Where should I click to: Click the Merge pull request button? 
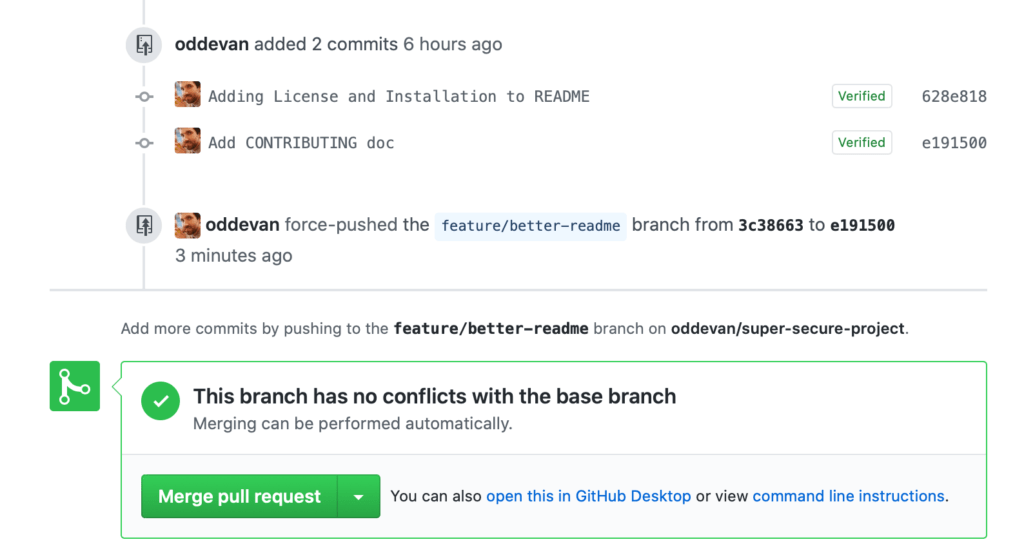pyautogui.click(x=239, y=497)
